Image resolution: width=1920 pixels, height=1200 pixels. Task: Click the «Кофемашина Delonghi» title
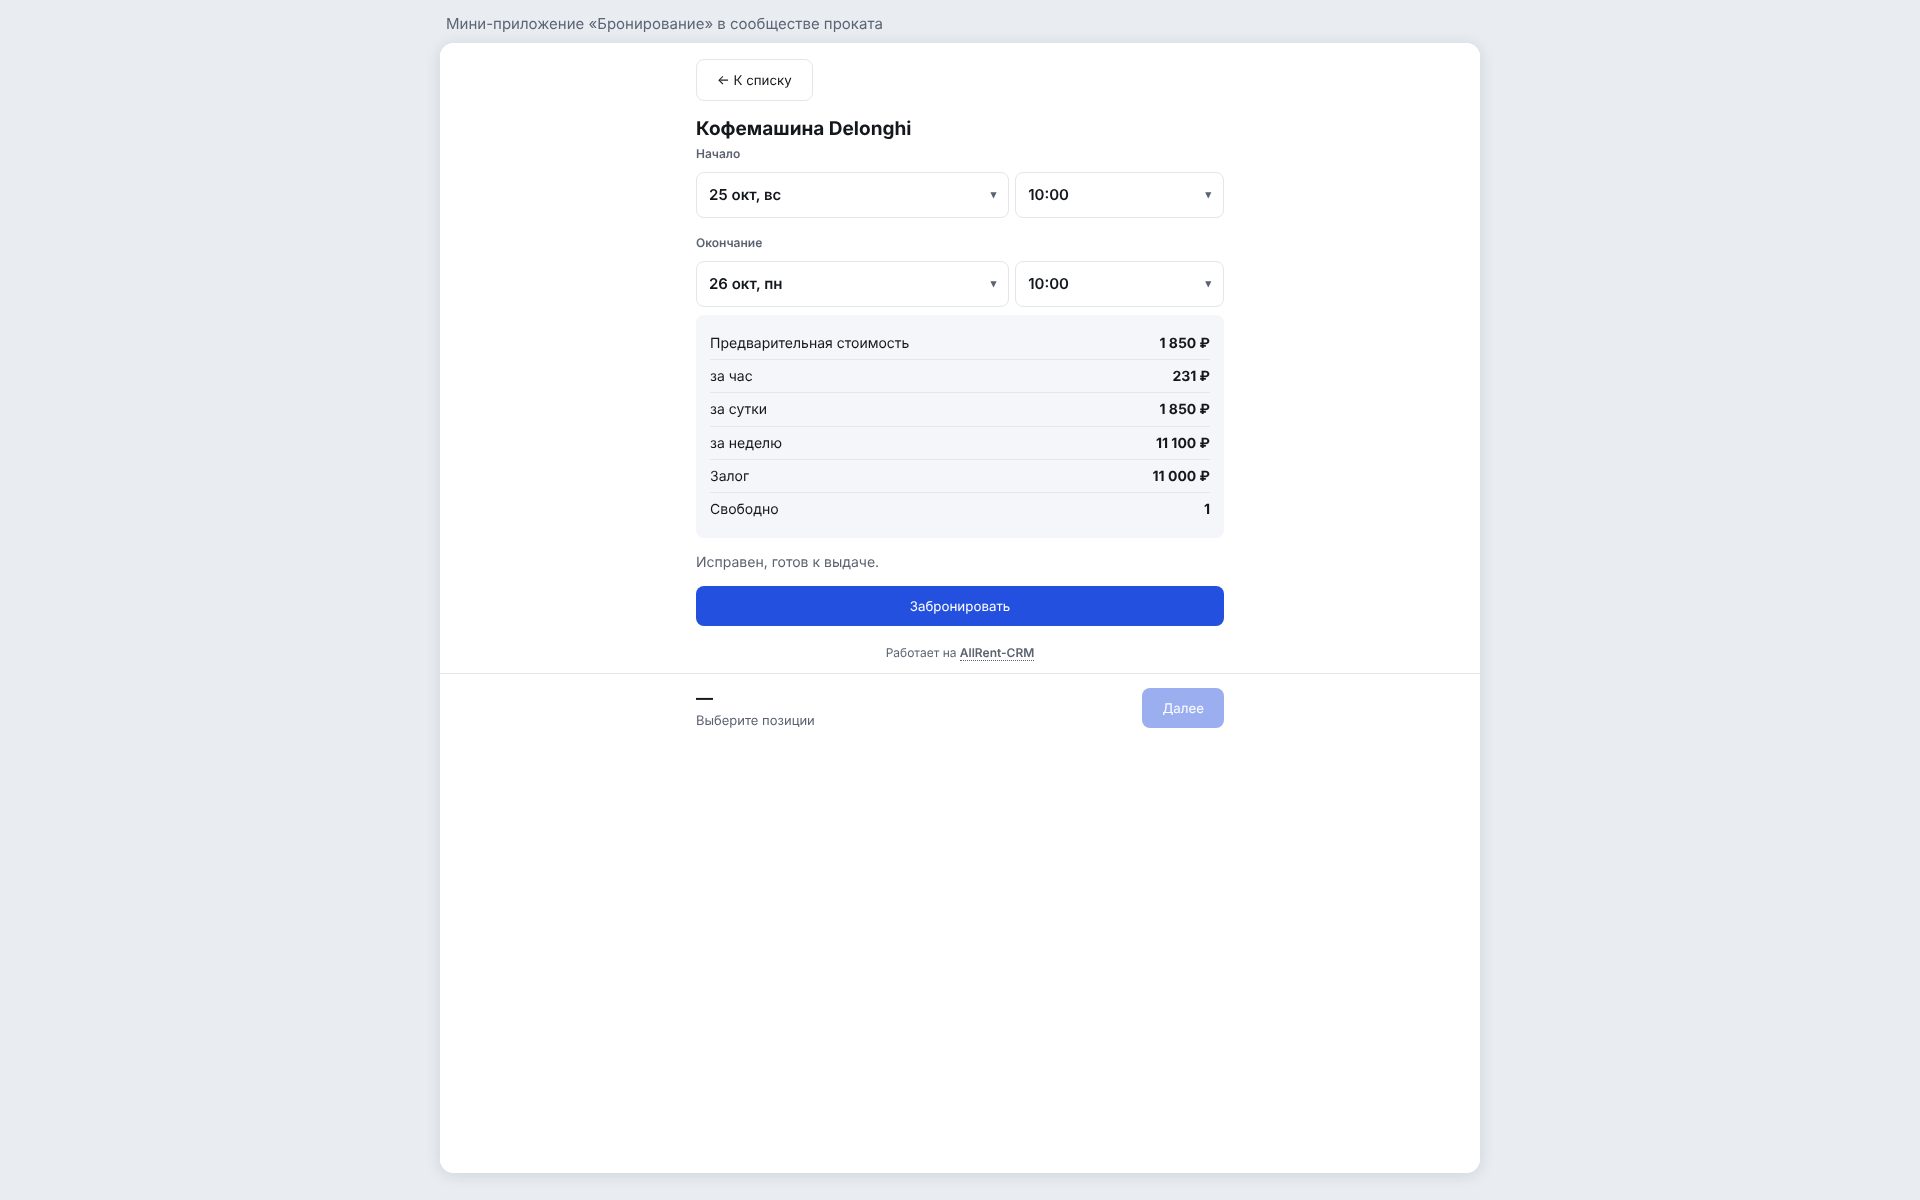(803, 128)
